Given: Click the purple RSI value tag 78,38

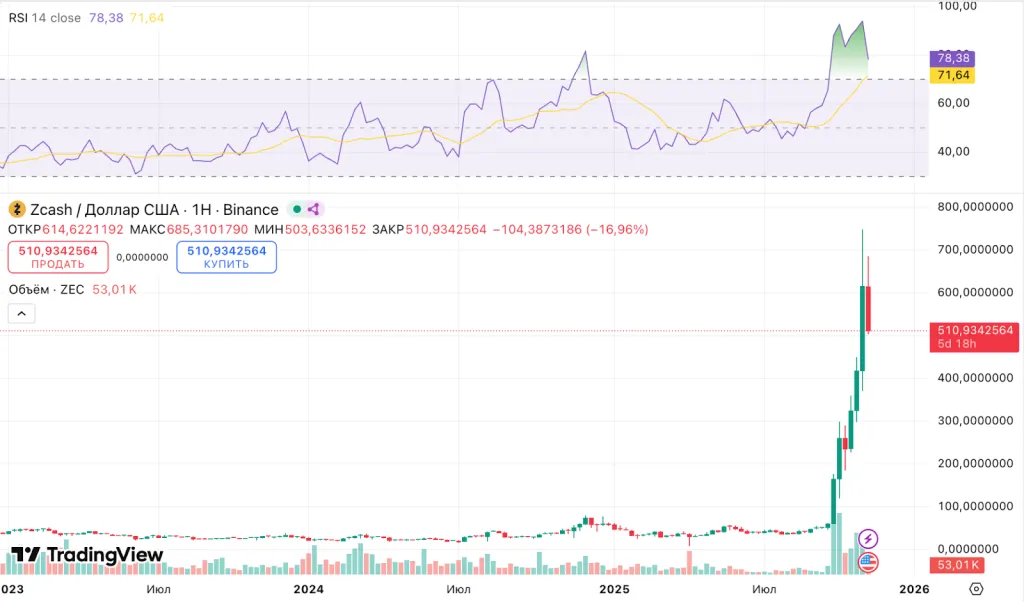Looking at the screenshot, I should point(950,58).
